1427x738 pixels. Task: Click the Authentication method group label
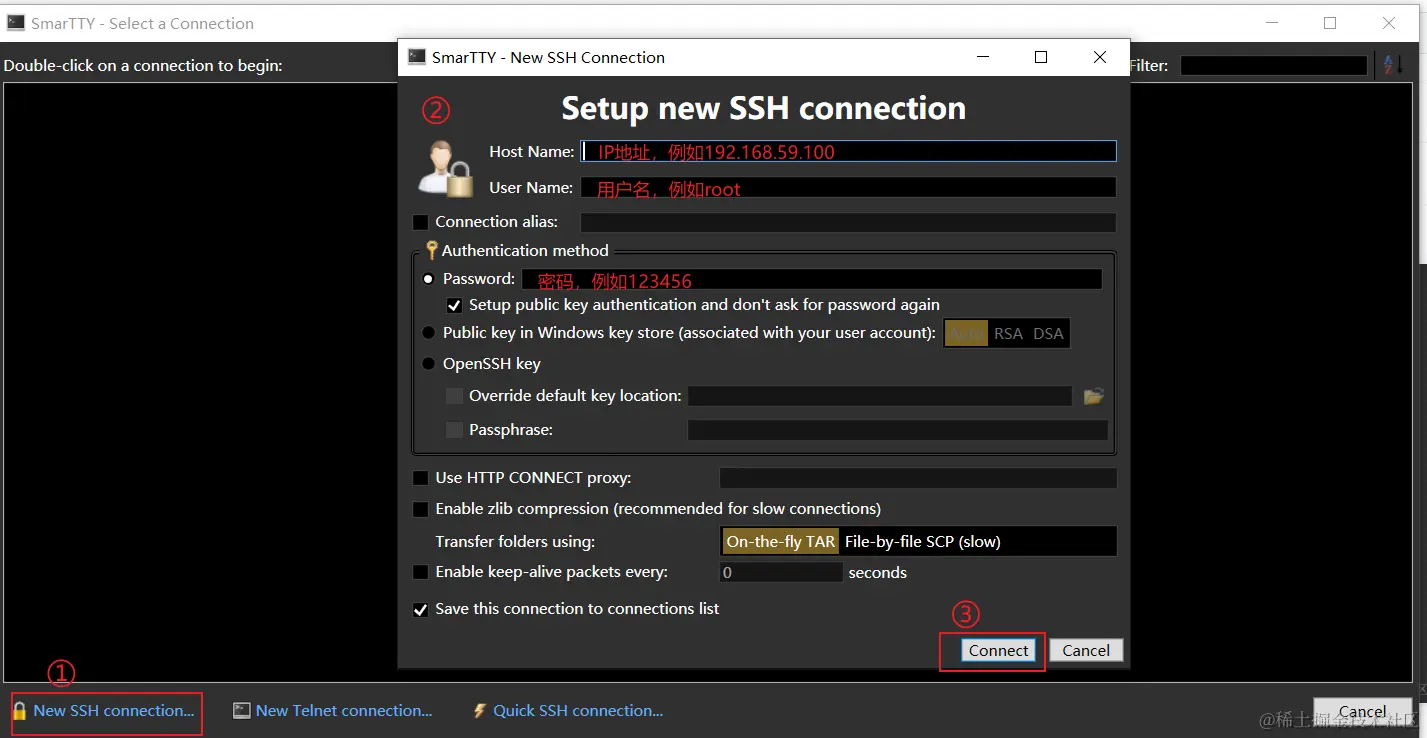pyautogui.click(x=525, y=251)
